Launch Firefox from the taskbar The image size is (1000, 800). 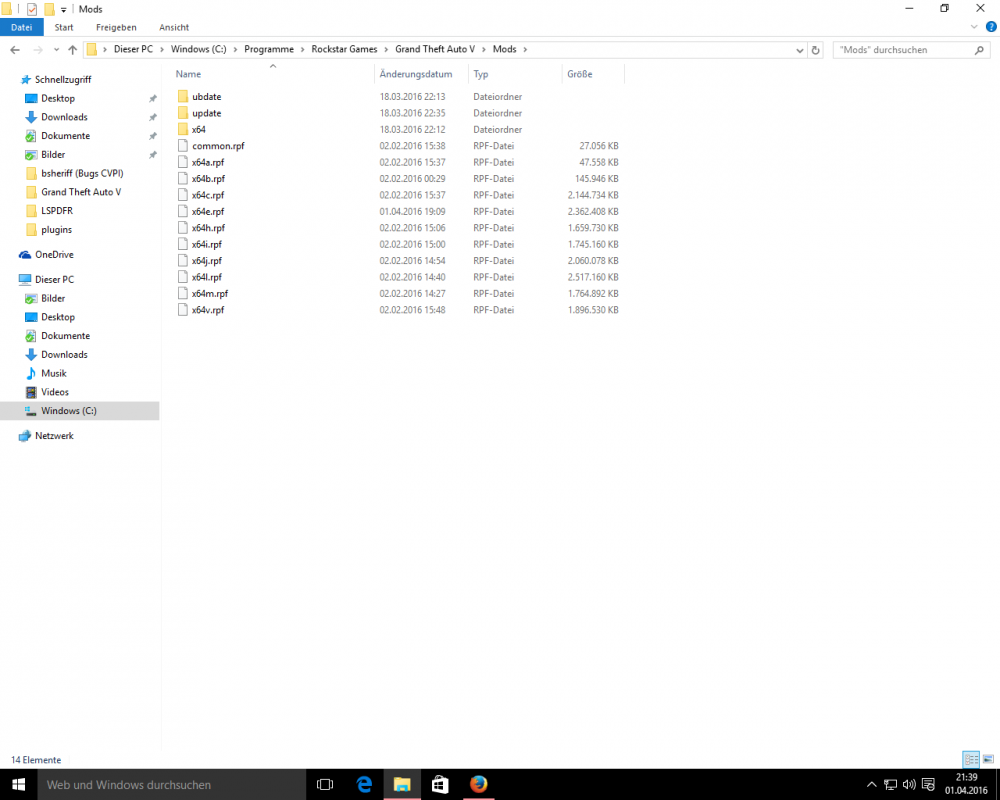(478, 784)
